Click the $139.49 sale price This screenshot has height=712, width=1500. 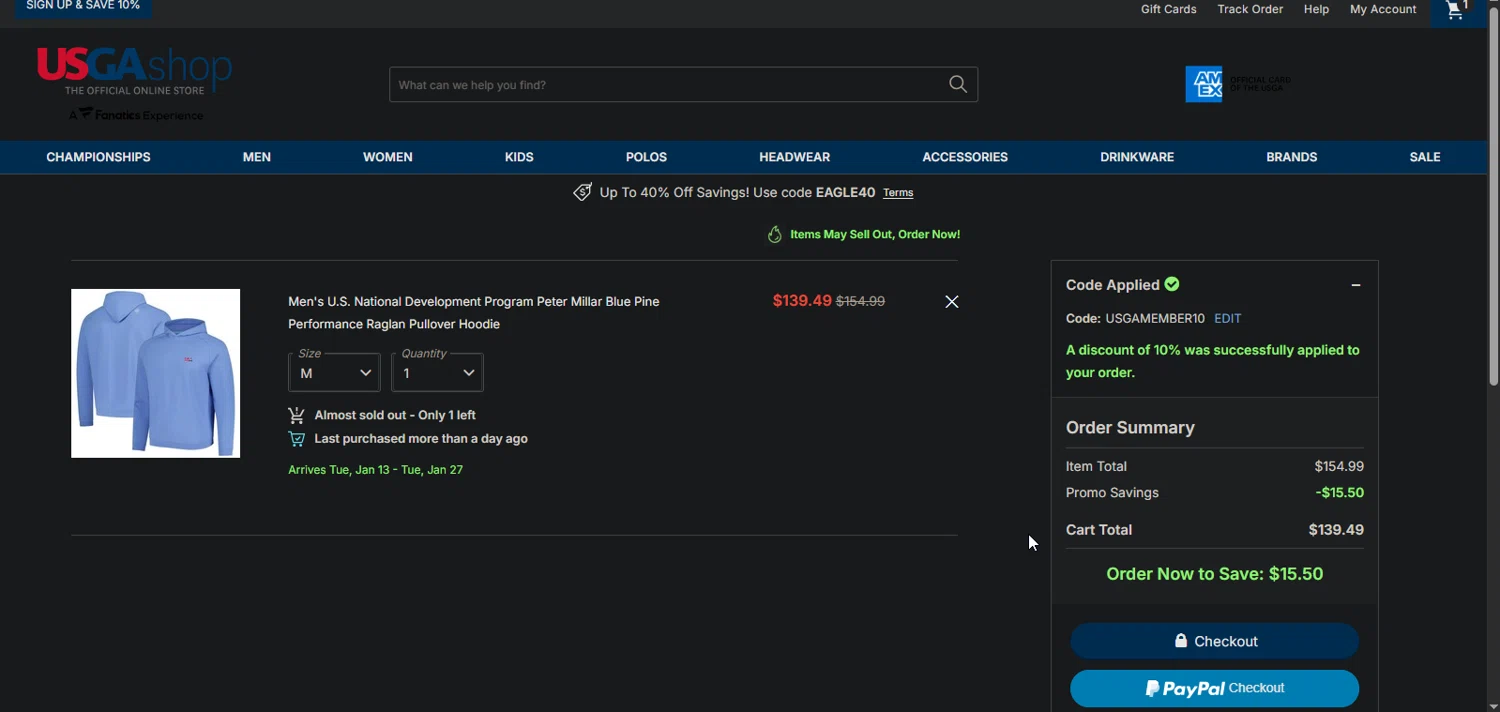(x=802, y=301)
